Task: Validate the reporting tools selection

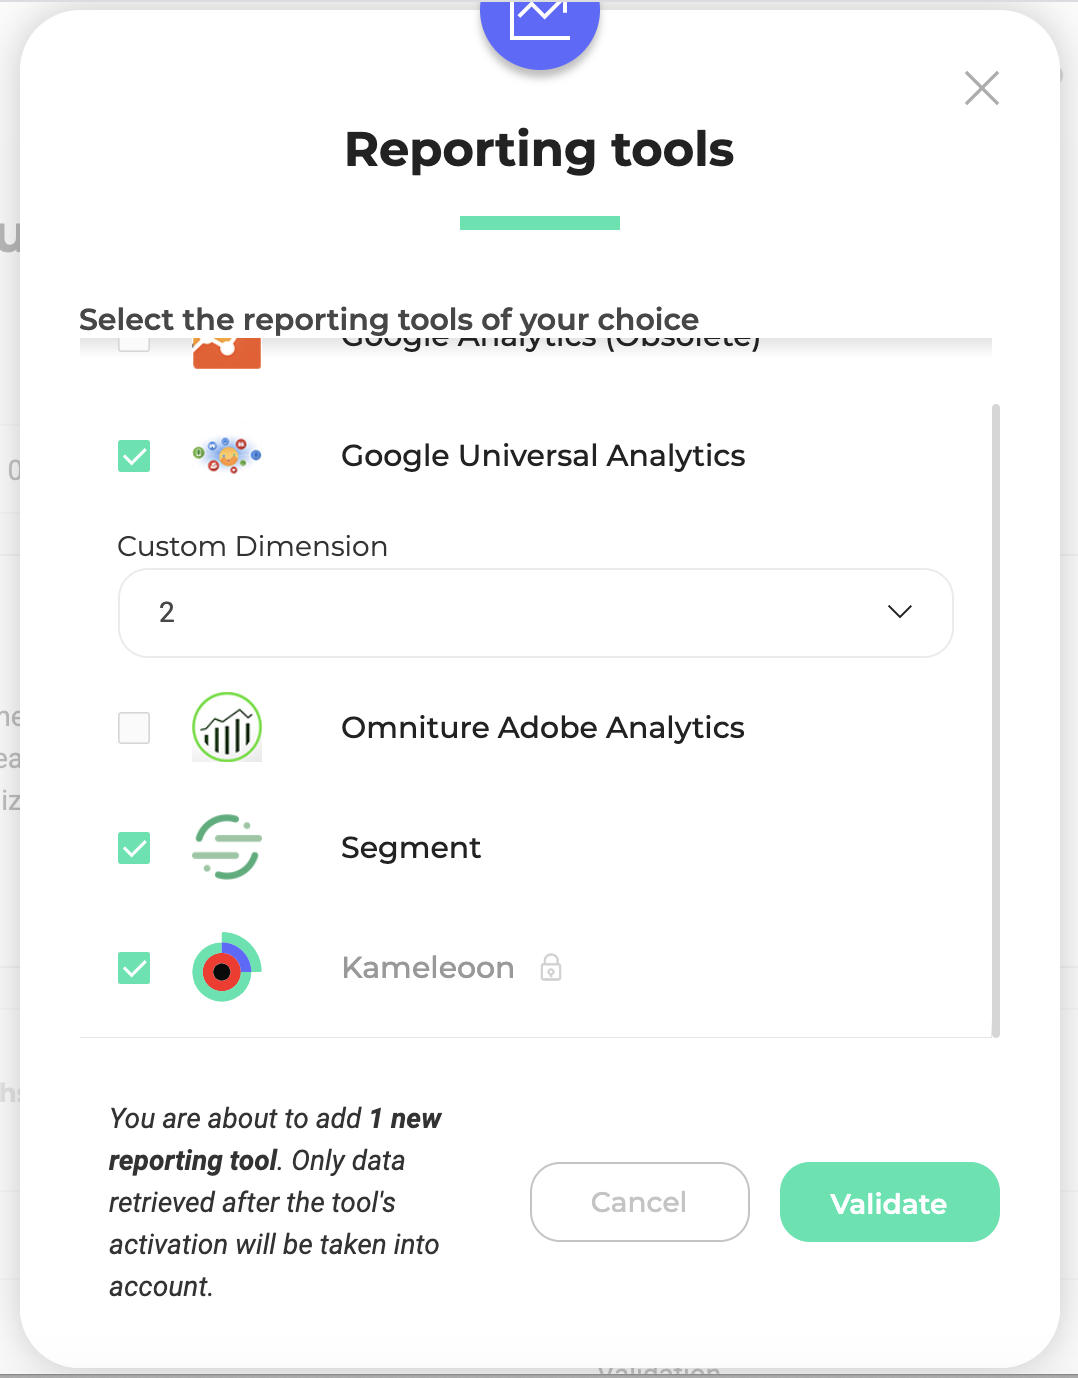Action: [890, 1202]
